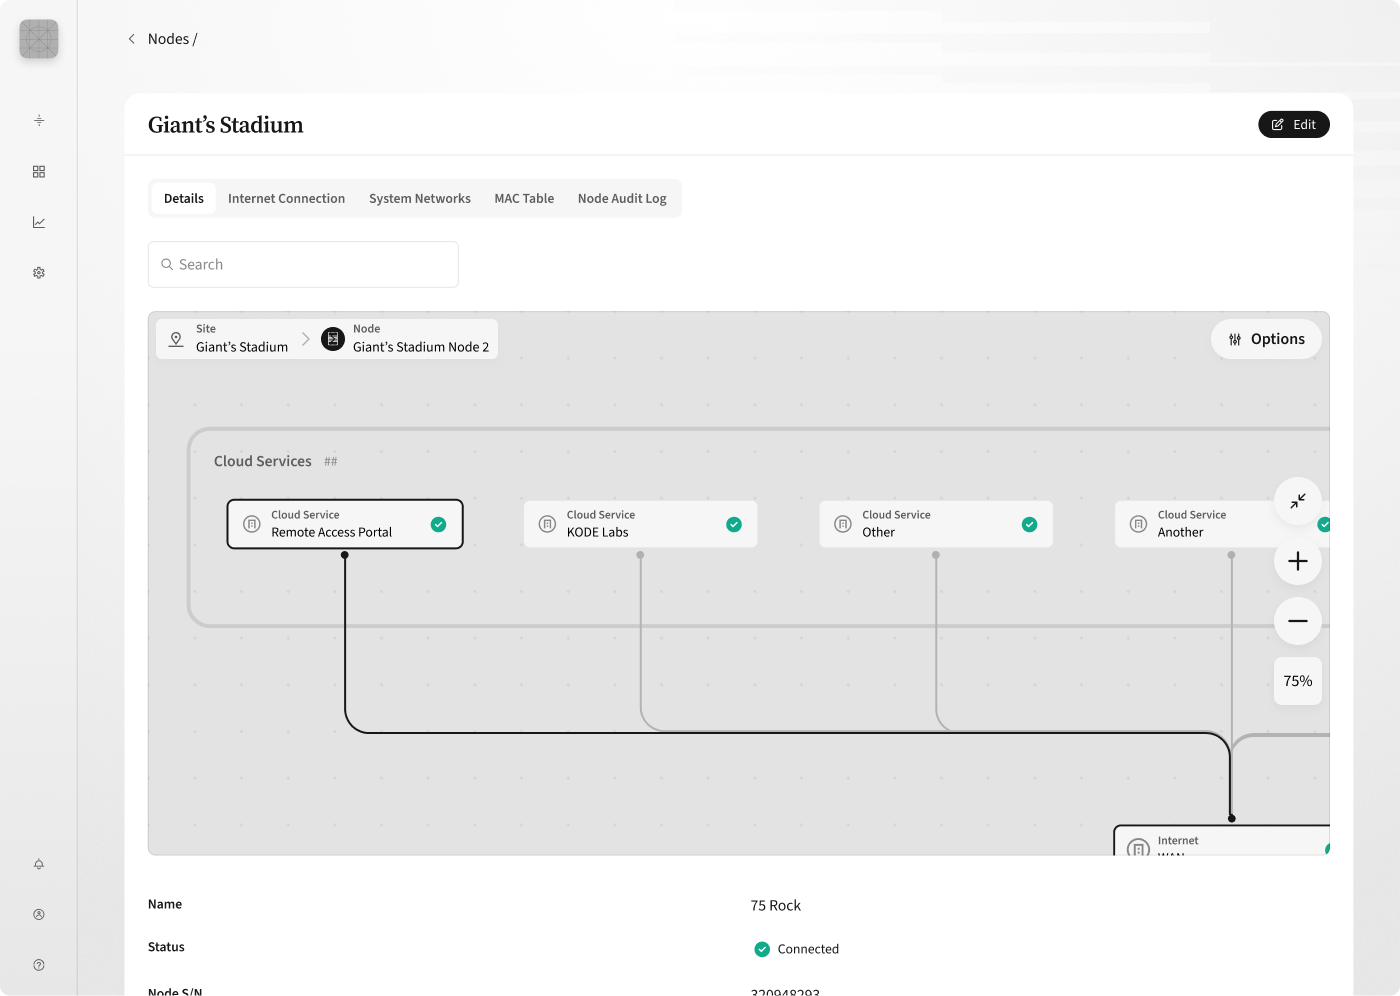
Task: Select the Other cloud service node
Action: point(936,524)
